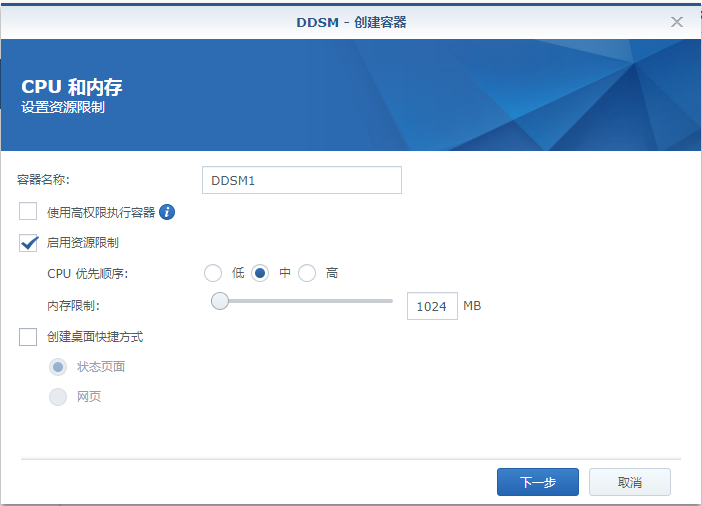Pick the 网页 shortcut radio option
Image resolution: width=702 pixels, height=506 pixels.
pos(58,397)
